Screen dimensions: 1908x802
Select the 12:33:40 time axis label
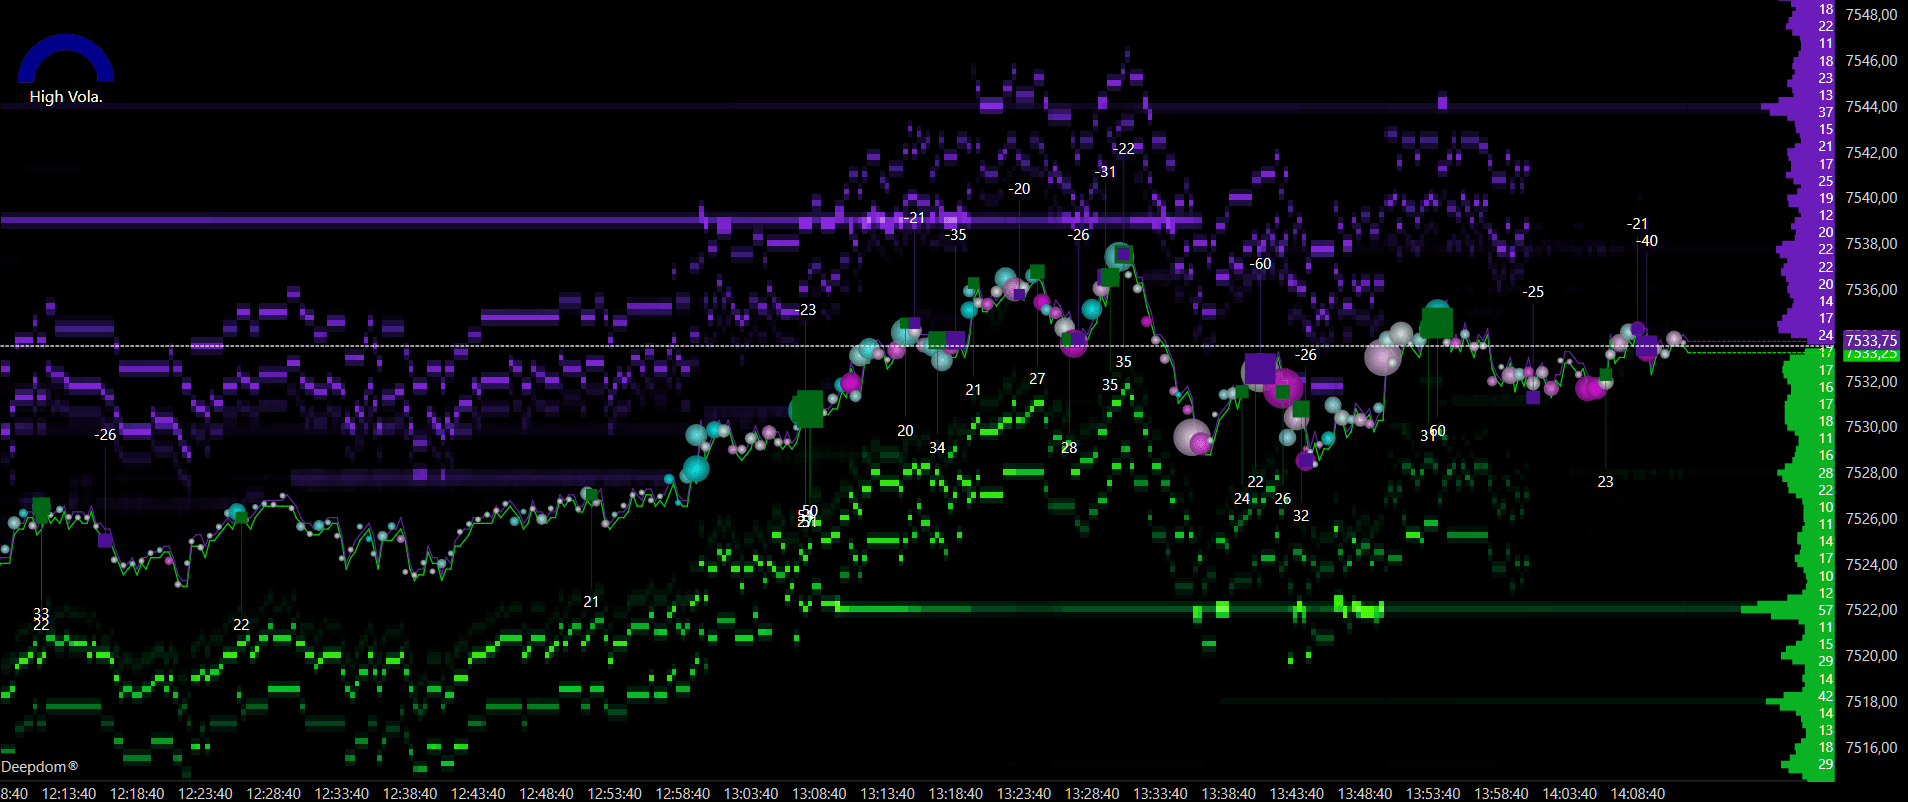342,794
